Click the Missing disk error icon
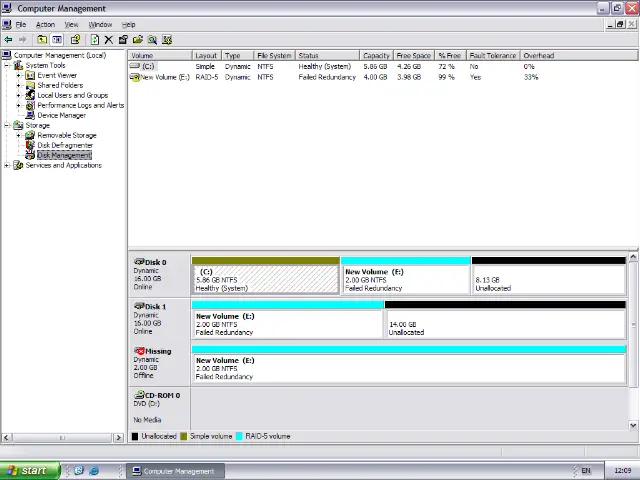640x480 pixels. click(139, 351)
